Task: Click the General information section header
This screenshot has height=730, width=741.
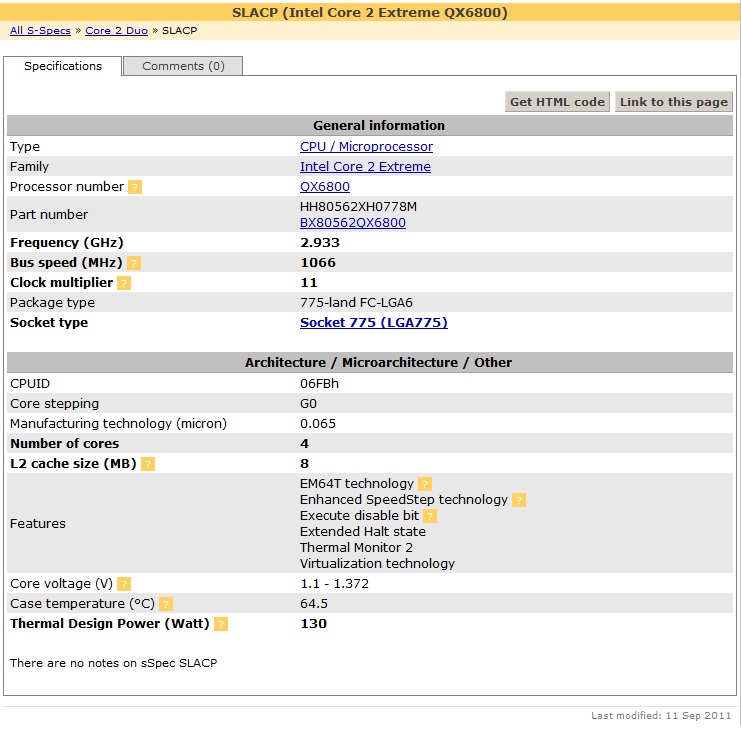Action: pos(370,126)
